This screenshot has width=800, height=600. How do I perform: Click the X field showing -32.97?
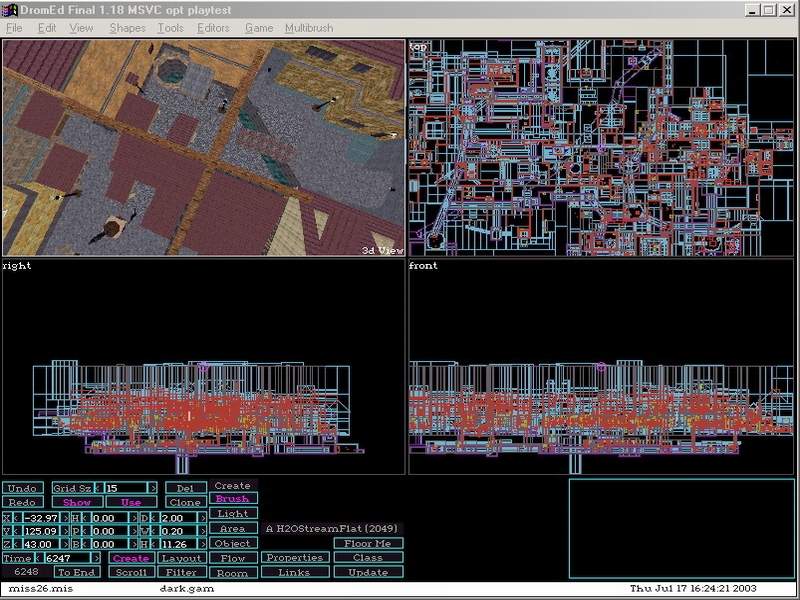pyautogui.click(x=41, y=518)
